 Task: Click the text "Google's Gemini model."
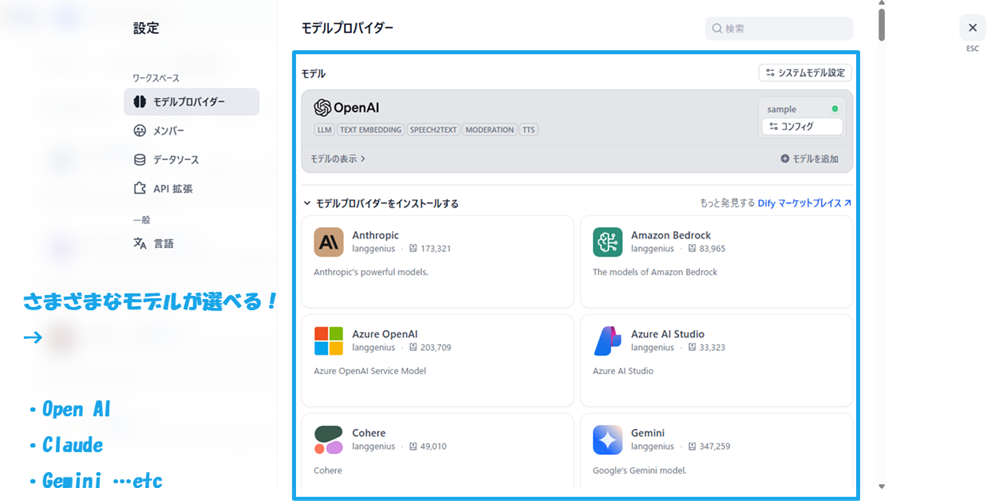point(640,470)
